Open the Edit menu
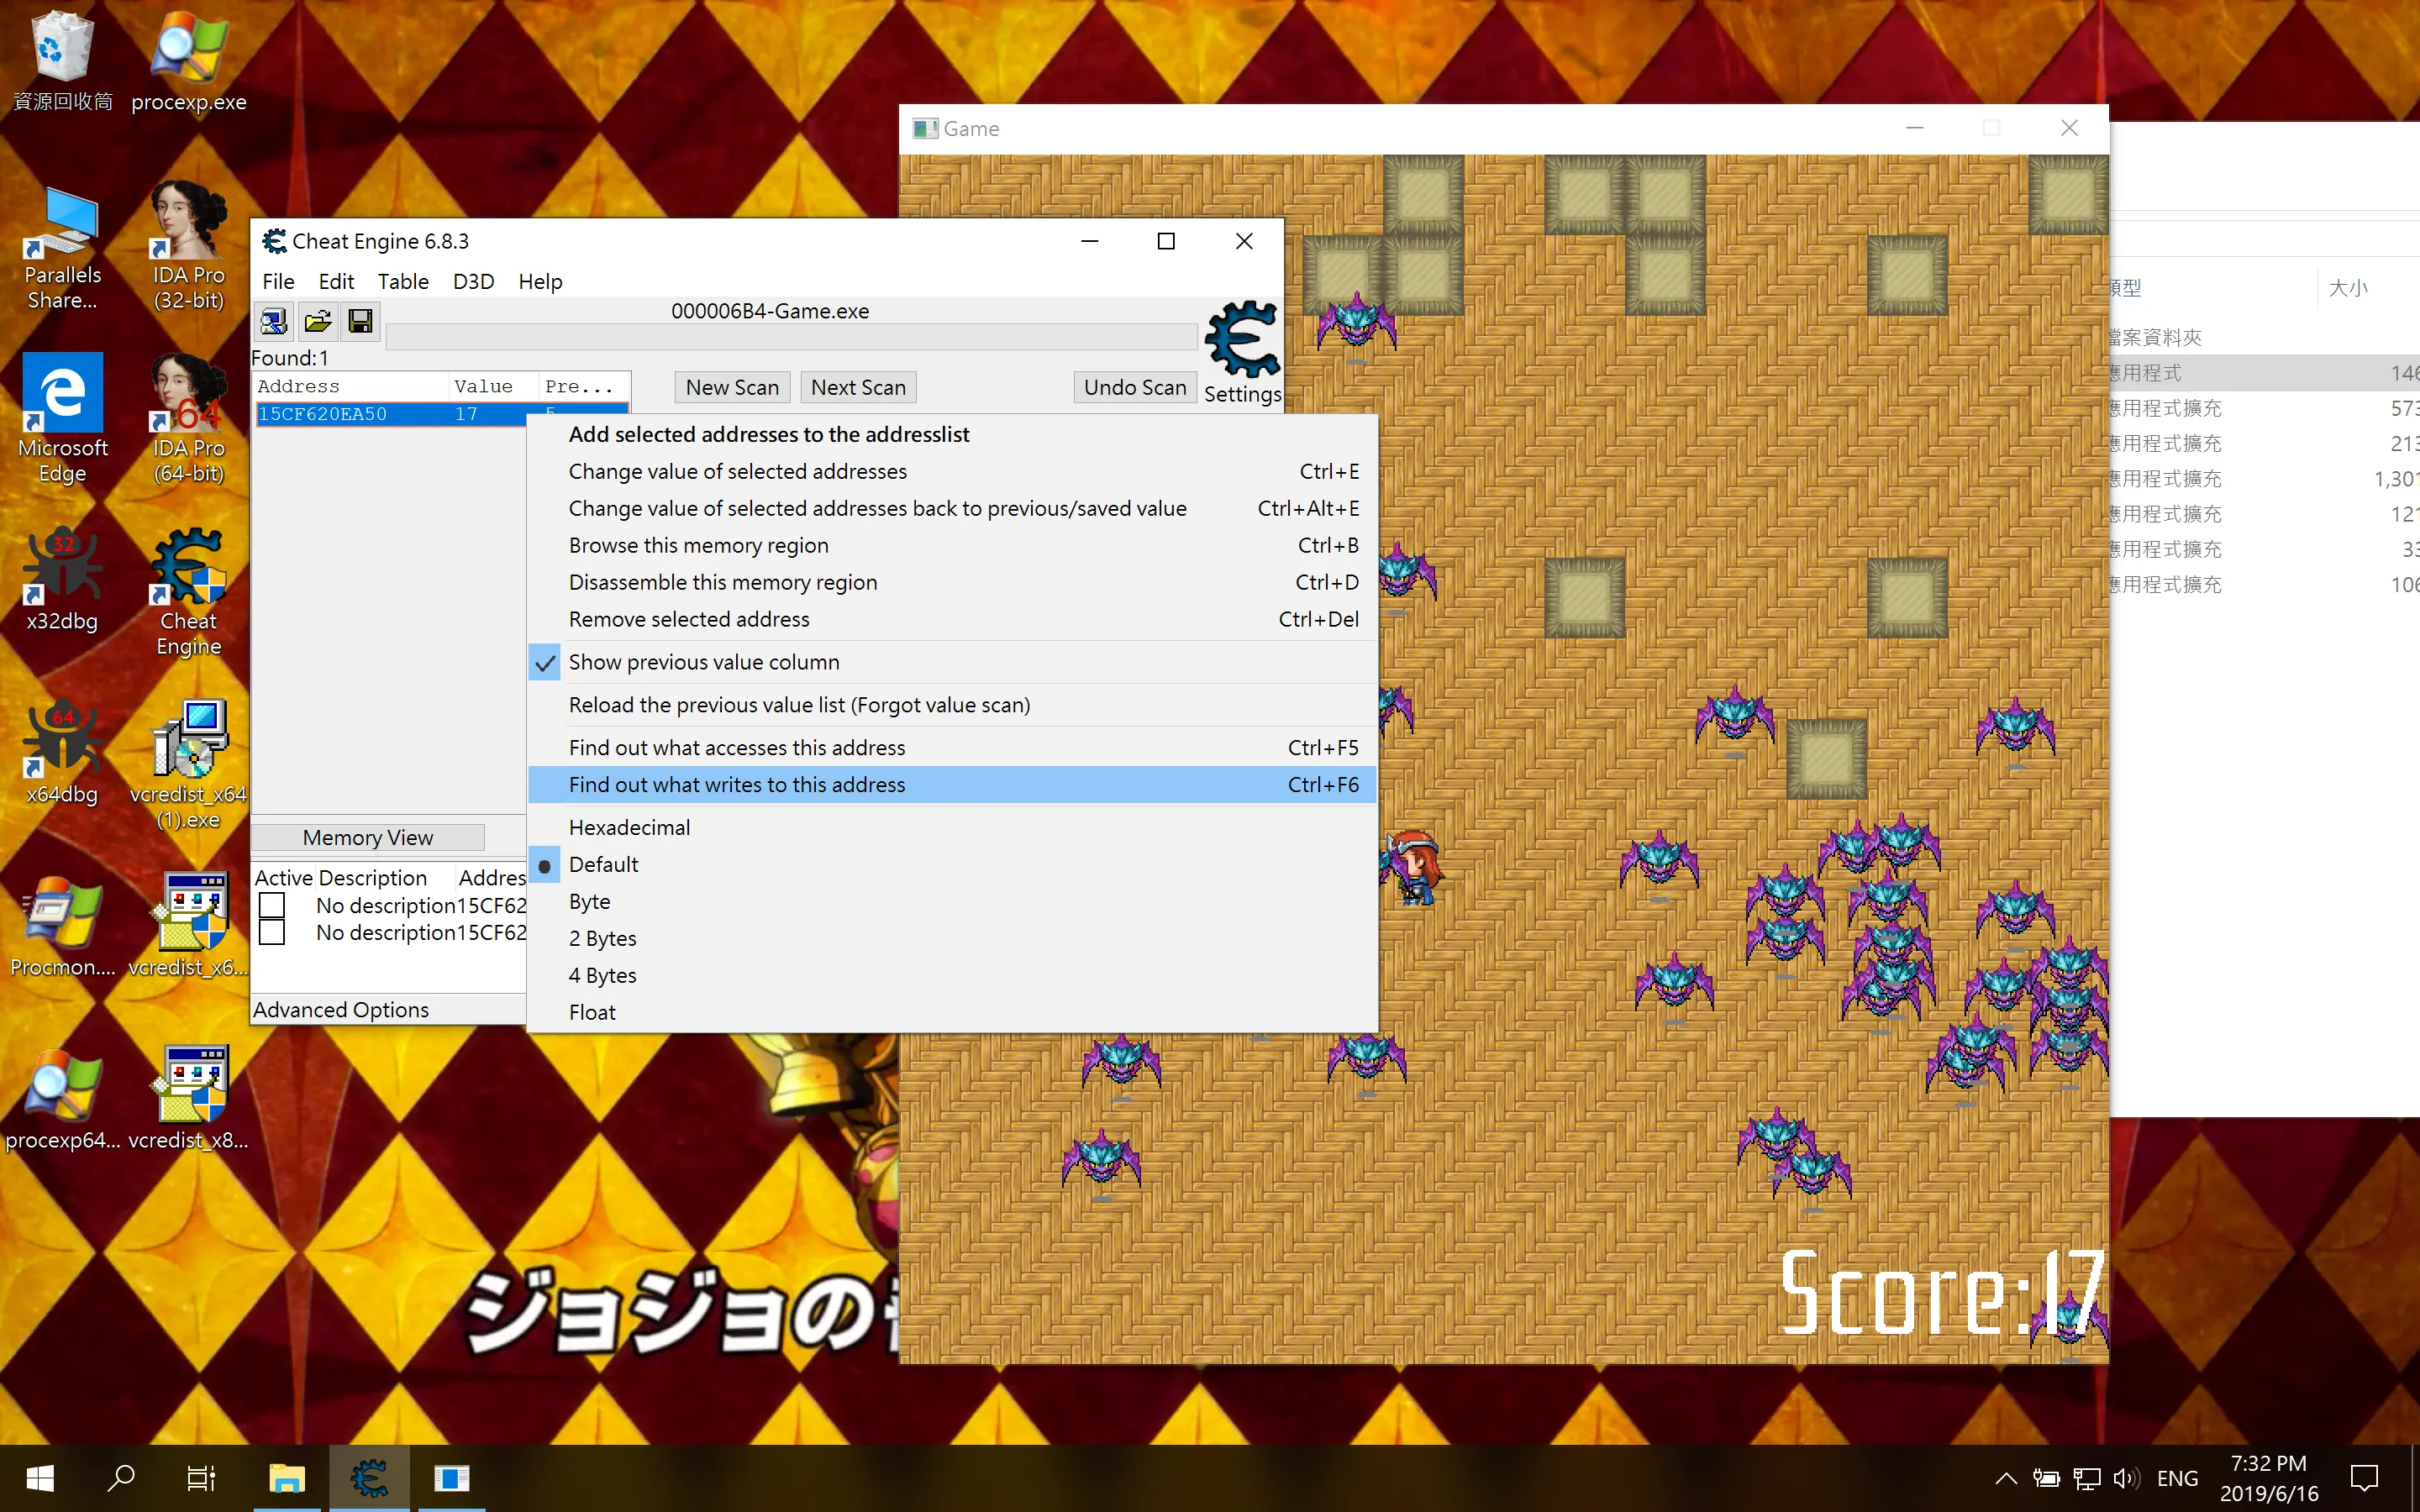The height and width of the screenshot is (1512, 2420). [x=336, y=282]
